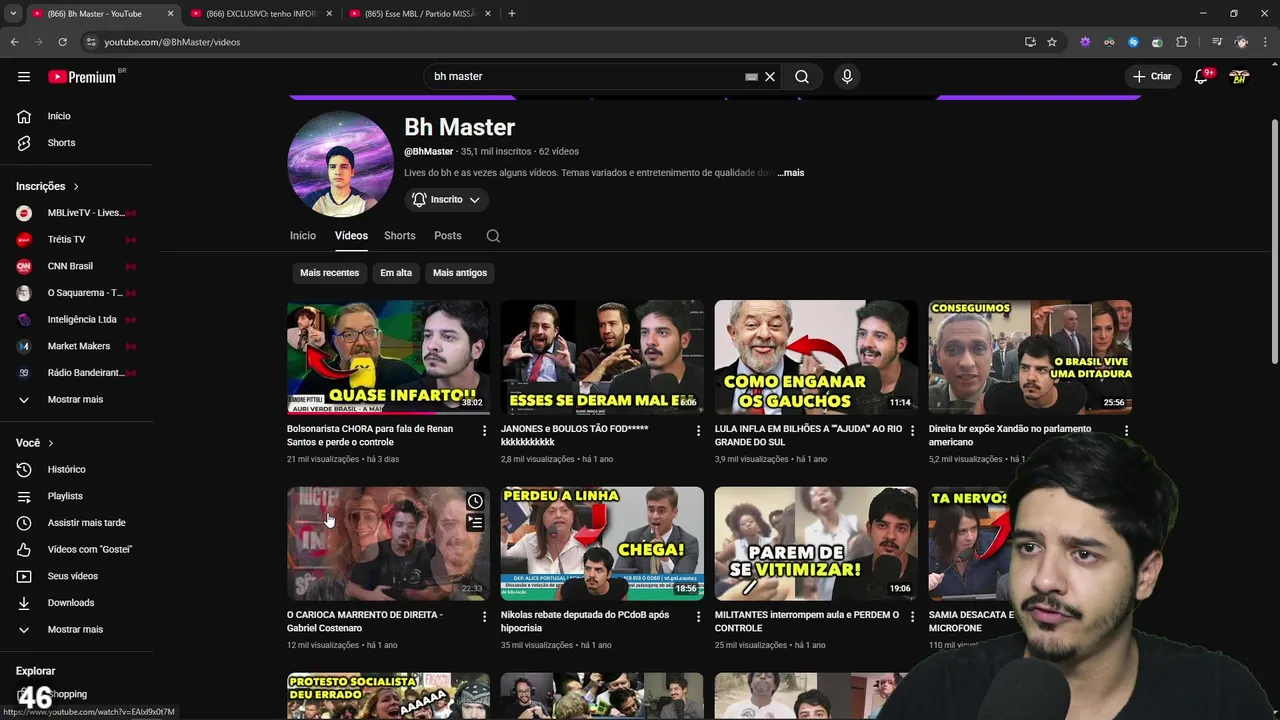Open PERDEU A LINHA video thumbnail
This screenshot has height=720, width=1280.
(x=602, y=543)
